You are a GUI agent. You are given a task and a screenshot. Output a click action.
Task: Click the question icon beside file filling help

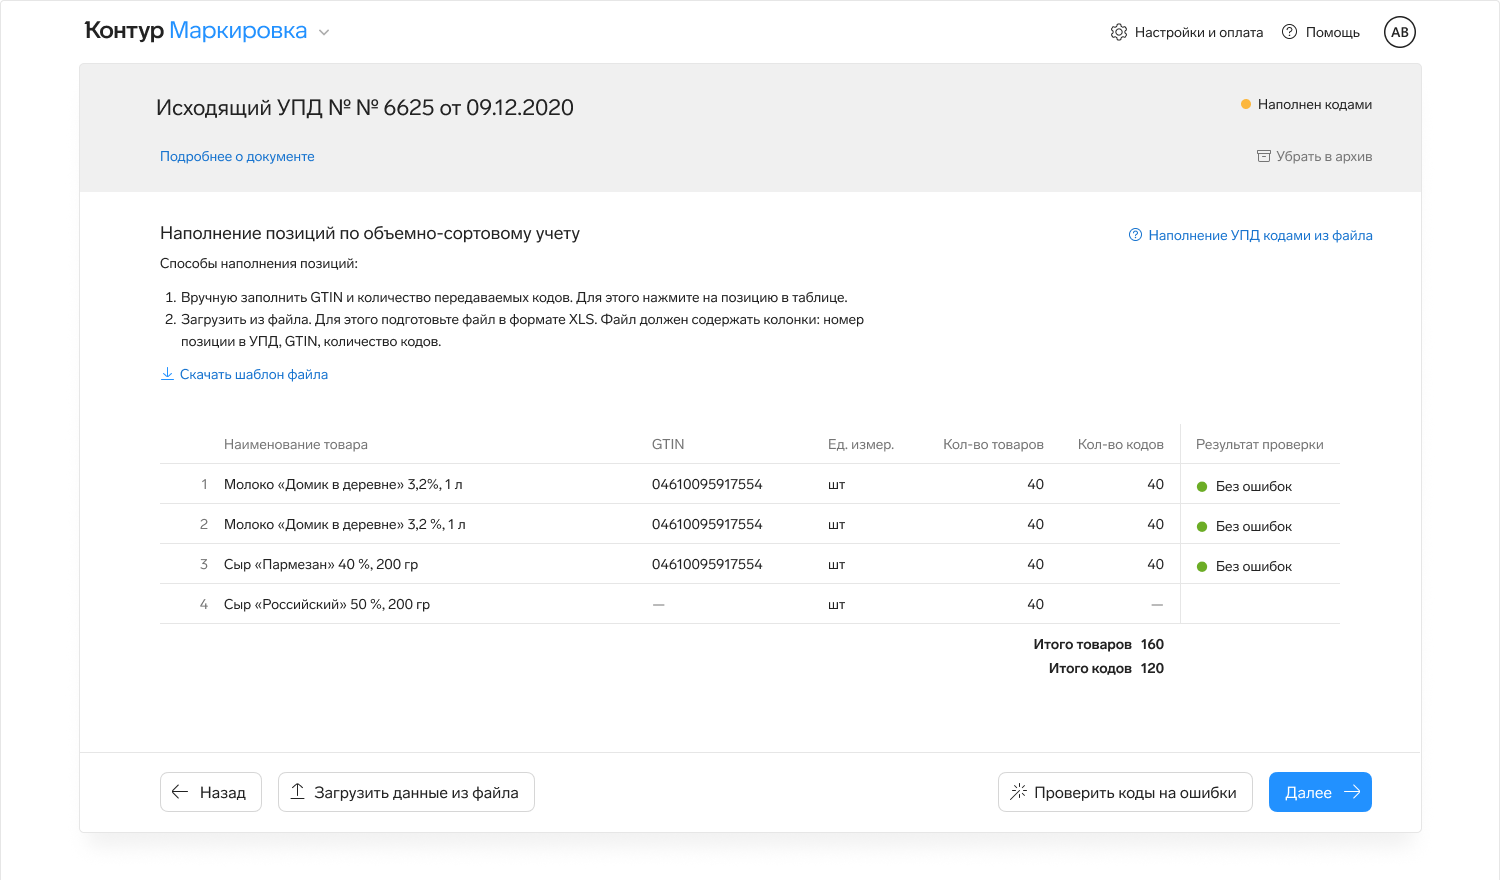(x=1135, y=235)
